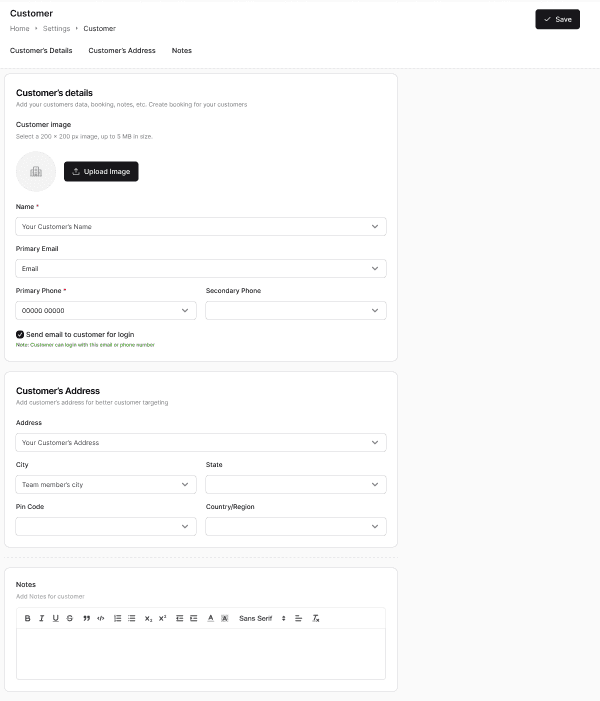Click inside the Notes text area
600x701 pixels.
point(201,654)
